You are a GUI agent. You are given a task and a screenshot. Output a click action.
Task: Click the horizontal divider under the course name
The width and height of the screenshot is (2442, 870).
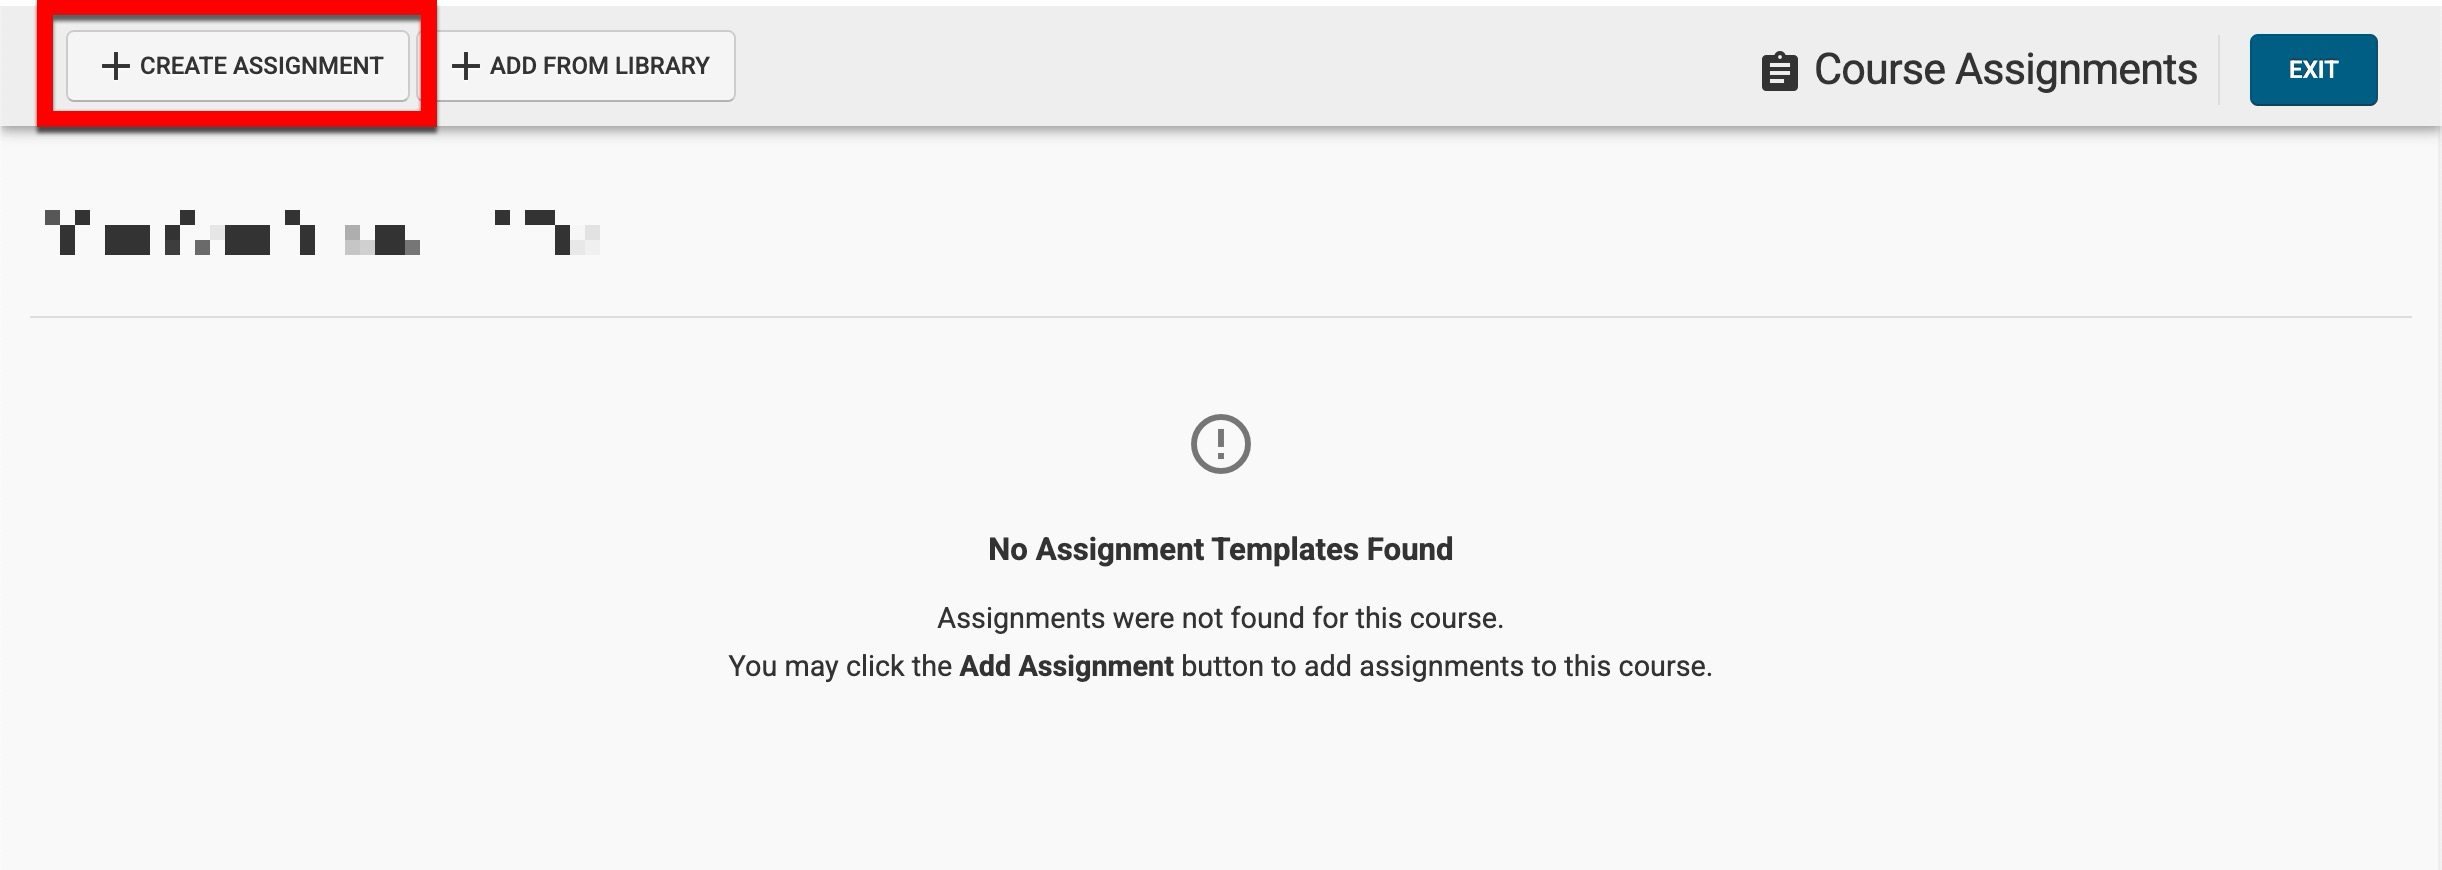click(1220, 317)
